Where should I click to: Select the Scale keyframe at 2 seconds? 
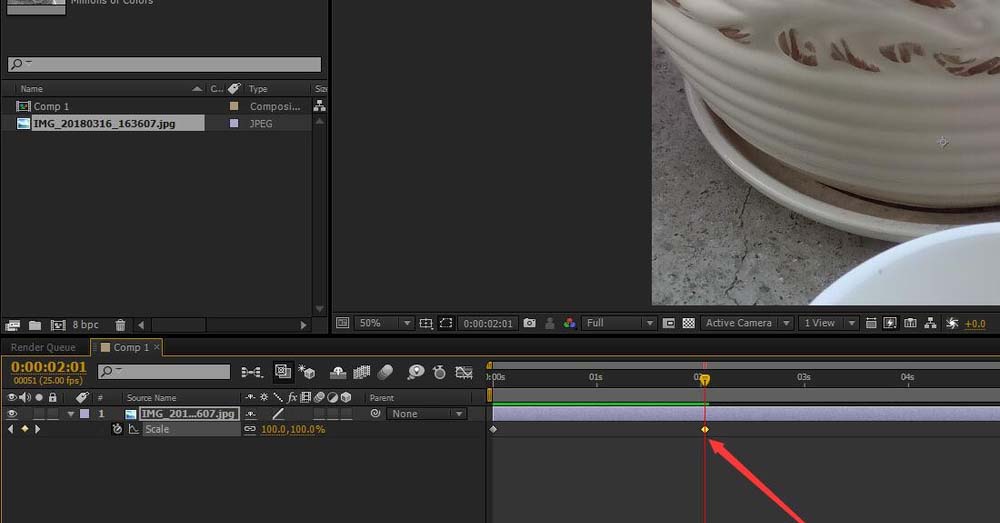click(705, 429)
